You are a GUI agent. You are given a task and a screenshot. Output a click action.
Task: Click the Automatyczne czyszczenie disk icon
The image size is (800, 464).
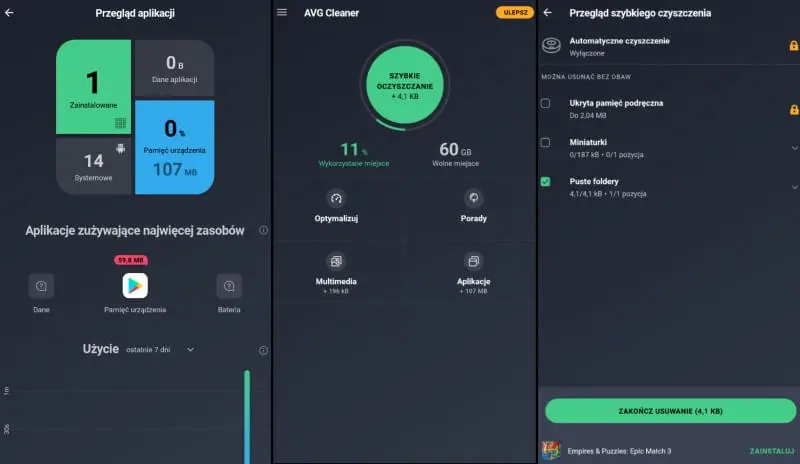[551, 45]
